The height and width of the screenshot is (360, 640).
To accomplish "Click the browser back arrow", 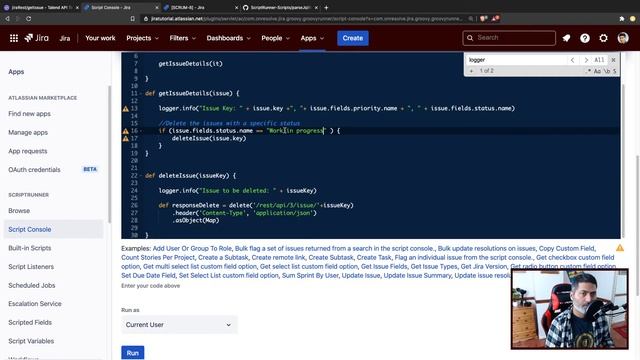I will click(7, 19).
